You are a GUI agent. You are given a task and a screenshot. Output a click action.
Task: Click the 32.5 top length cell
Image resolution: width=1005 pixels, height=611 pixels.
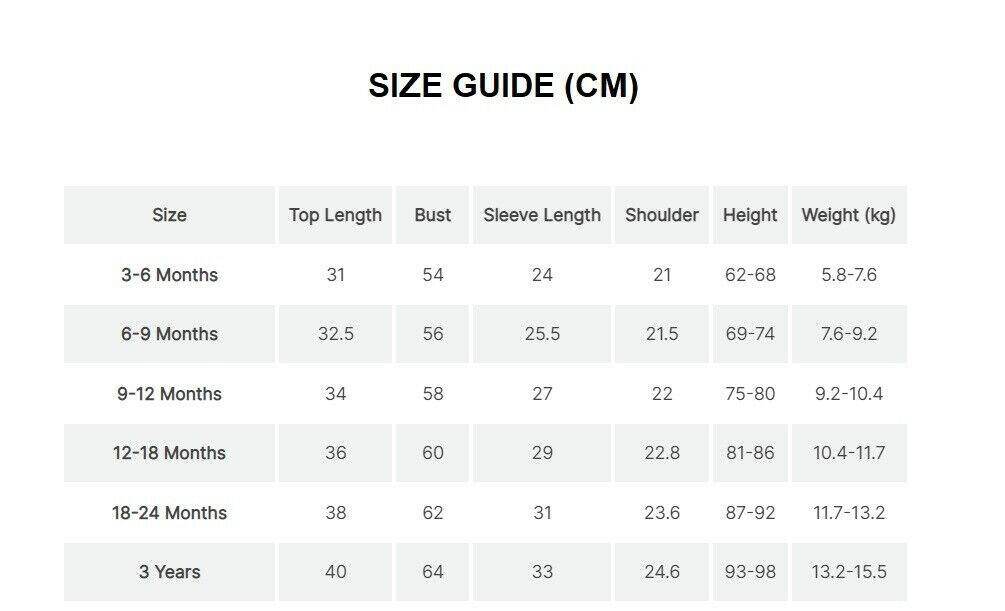[335, 334]
